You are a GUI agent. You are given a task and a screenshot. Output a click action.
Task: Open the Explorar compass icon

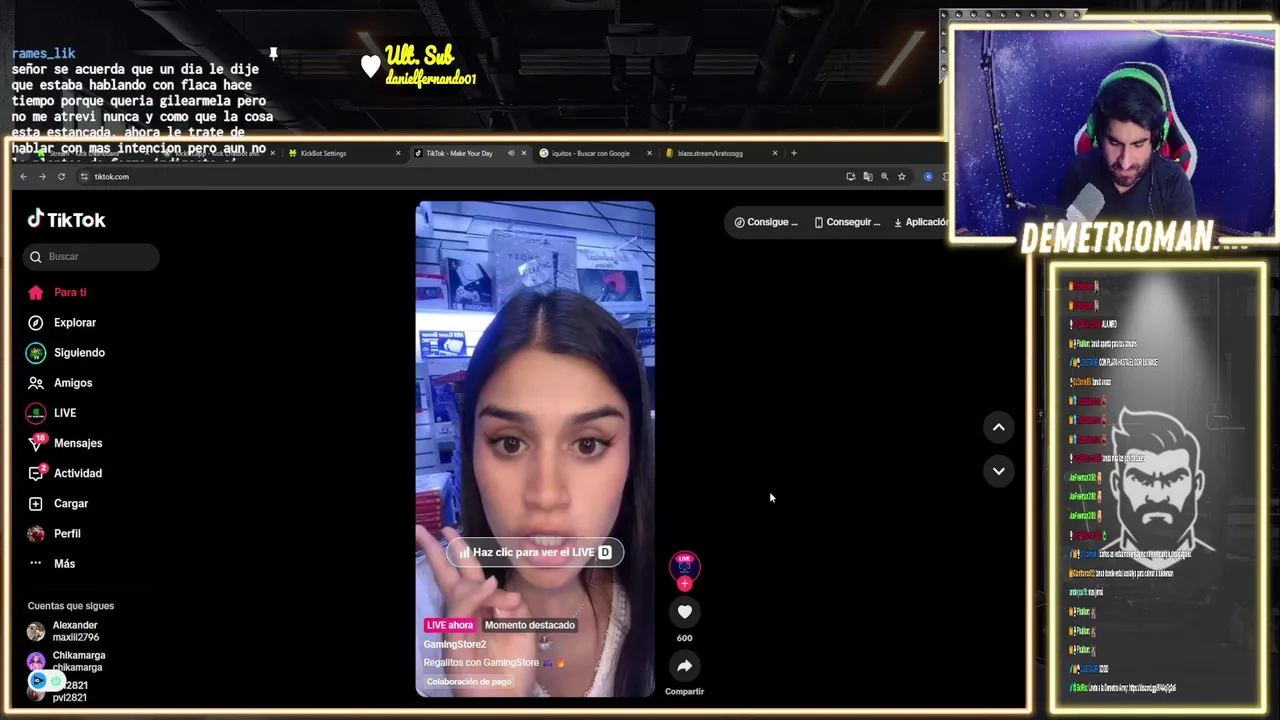click(x=36, y=322)
